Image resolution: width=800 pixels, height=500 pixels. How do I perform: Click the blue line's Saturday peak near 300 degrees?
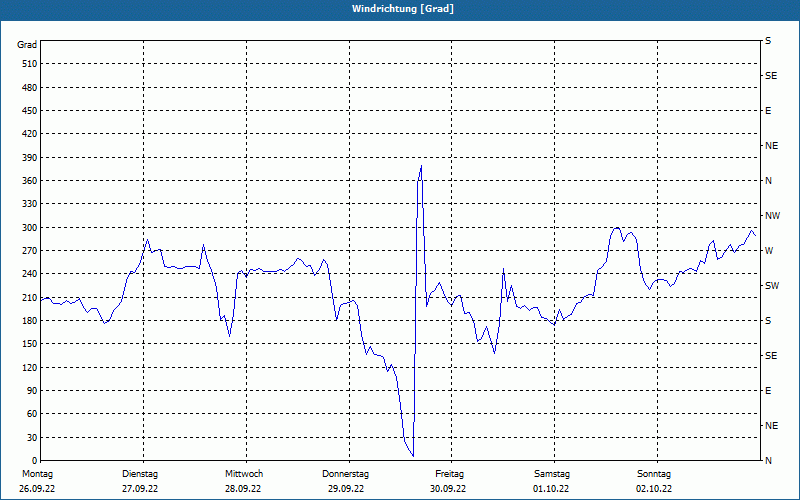click(617, 228)
